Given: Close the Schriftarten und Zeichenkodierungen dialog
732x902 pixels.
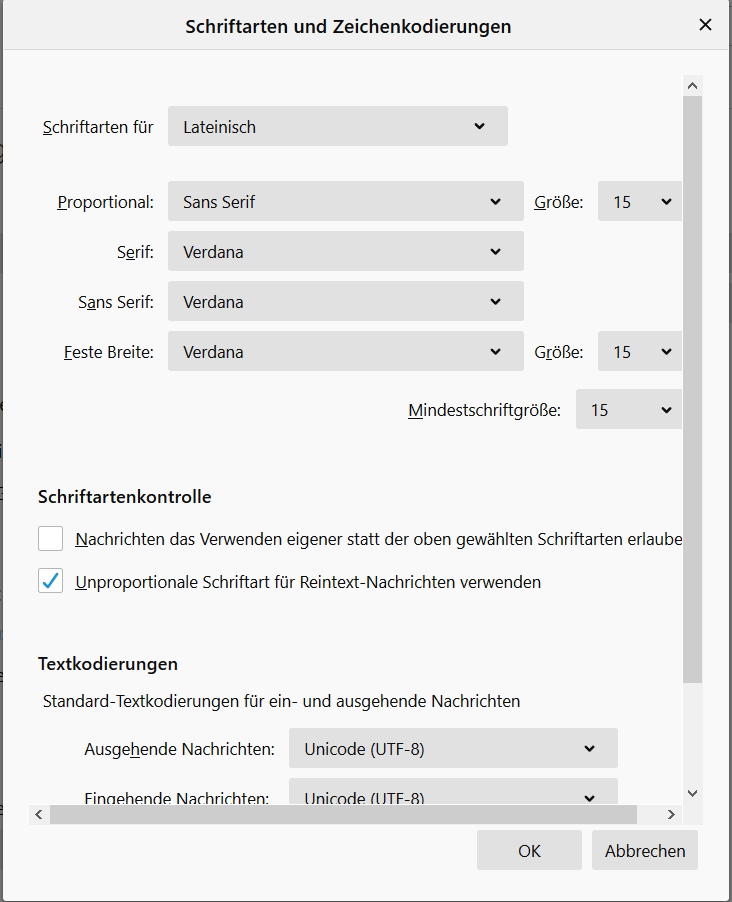Looking at the screenshot, I should pyautogui.click(x=705, y=25).
